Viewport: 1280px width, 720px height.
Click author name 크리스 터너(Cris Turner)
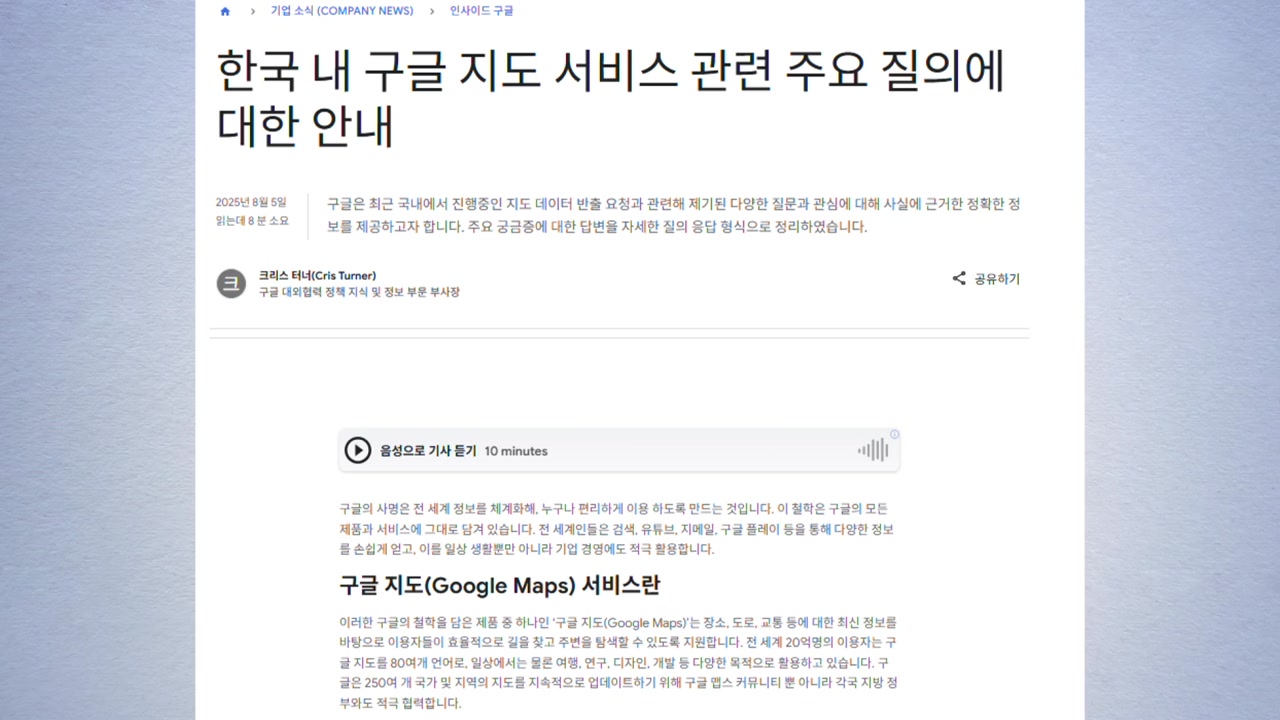pyautogui.click(x=317, y=275)
